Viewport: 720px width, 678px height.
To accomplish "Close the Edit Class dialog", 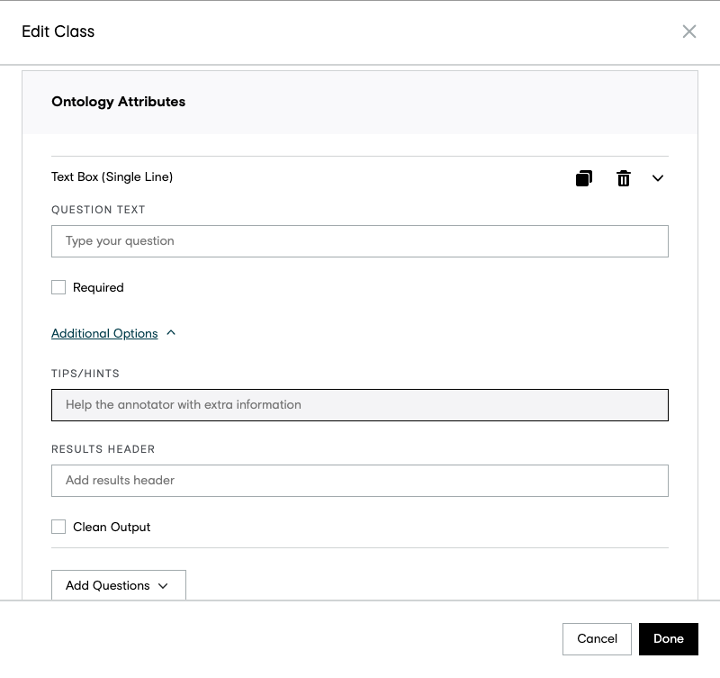I will pos(689,32).
